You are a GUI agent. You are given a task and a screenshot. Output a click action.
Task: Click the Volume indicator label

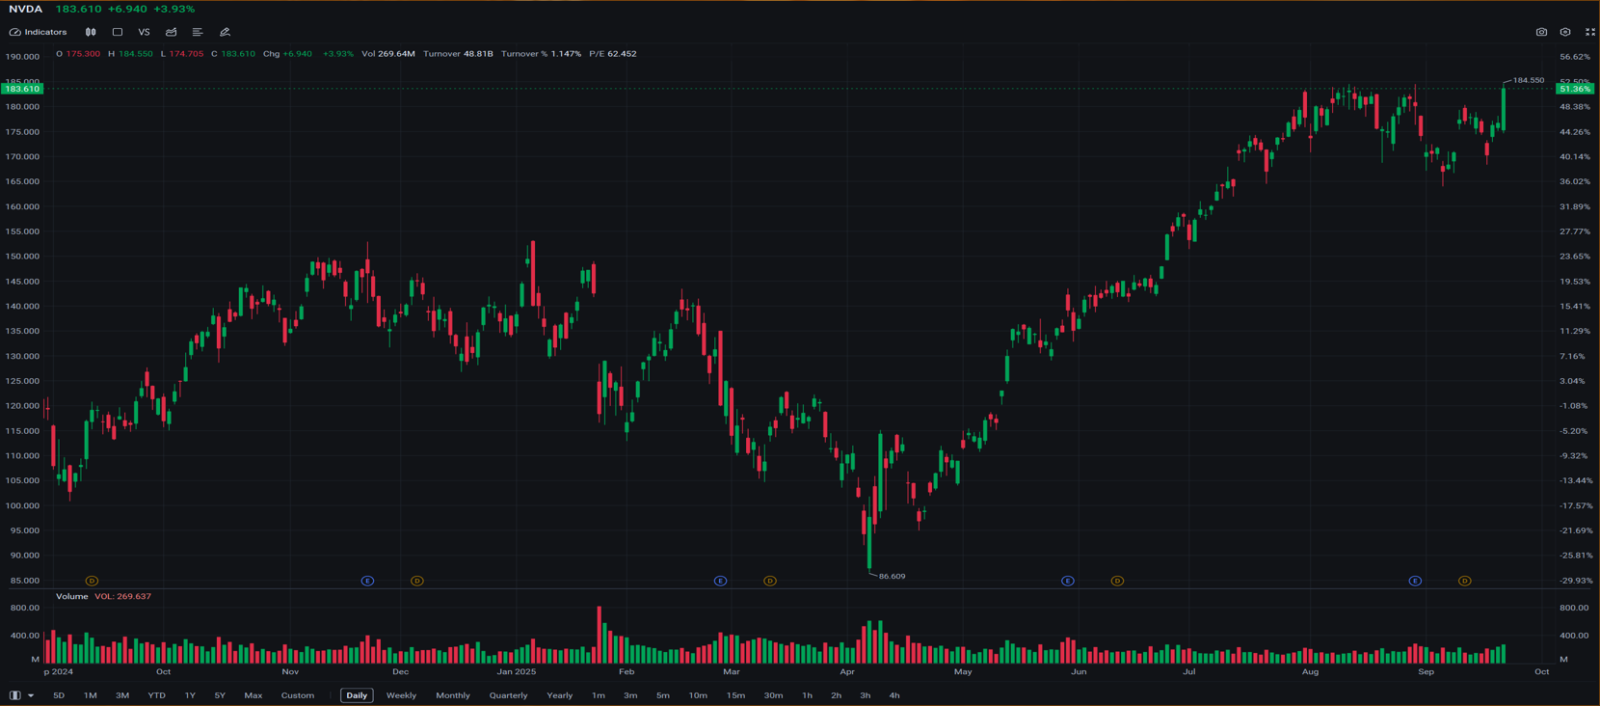pyautogui.click(x=72, y=596)
